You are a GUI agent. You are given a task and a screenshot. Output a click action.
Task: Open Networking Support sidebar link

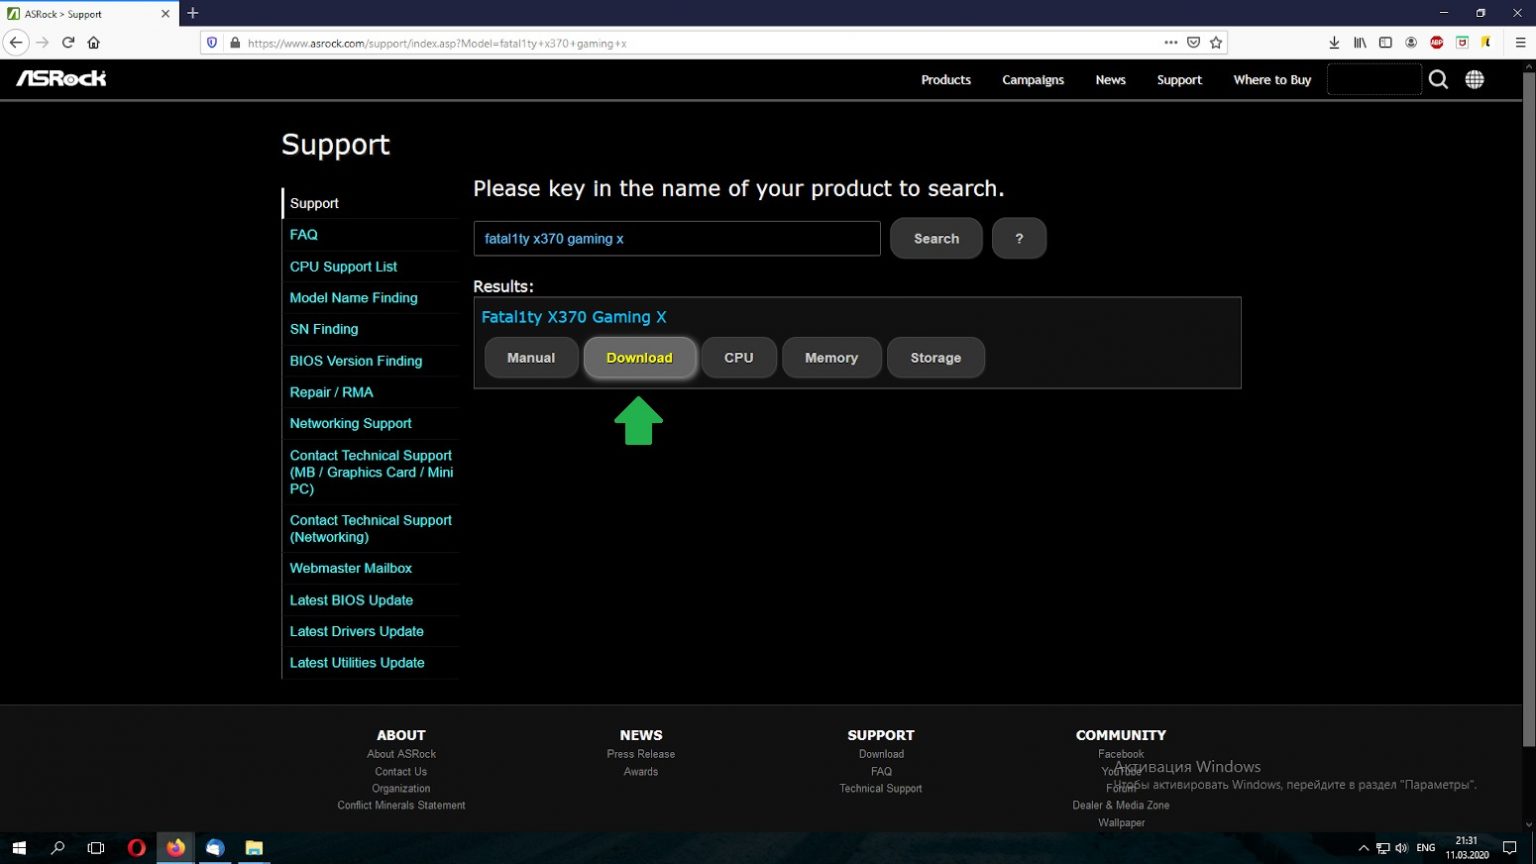(351, 424)
